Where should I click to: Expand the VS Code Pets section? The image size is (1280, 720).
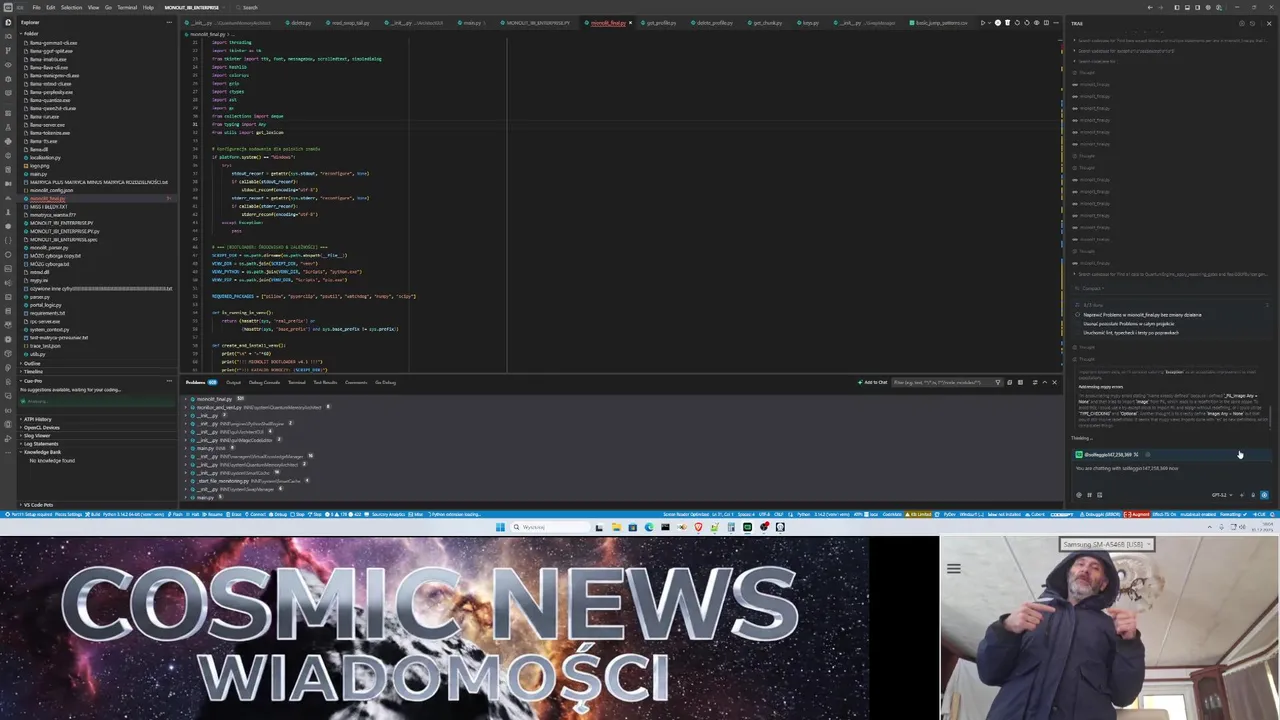pyautogui.click(x=38, y=505)
